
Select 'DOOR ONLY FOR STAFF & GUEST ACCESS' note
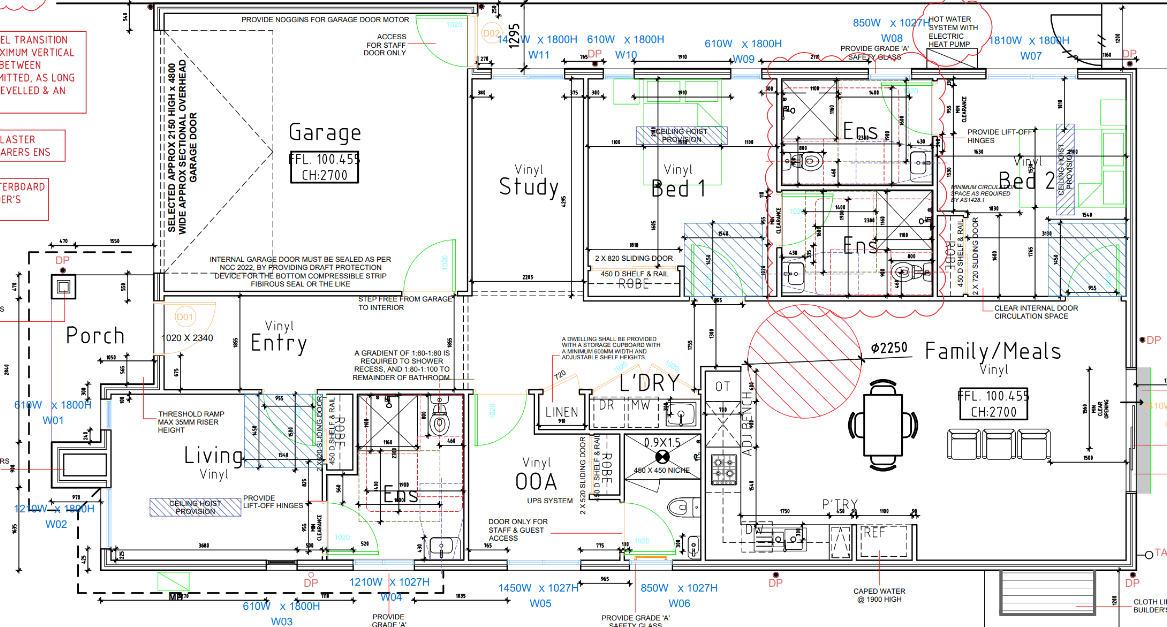click(x=517, y=530)
